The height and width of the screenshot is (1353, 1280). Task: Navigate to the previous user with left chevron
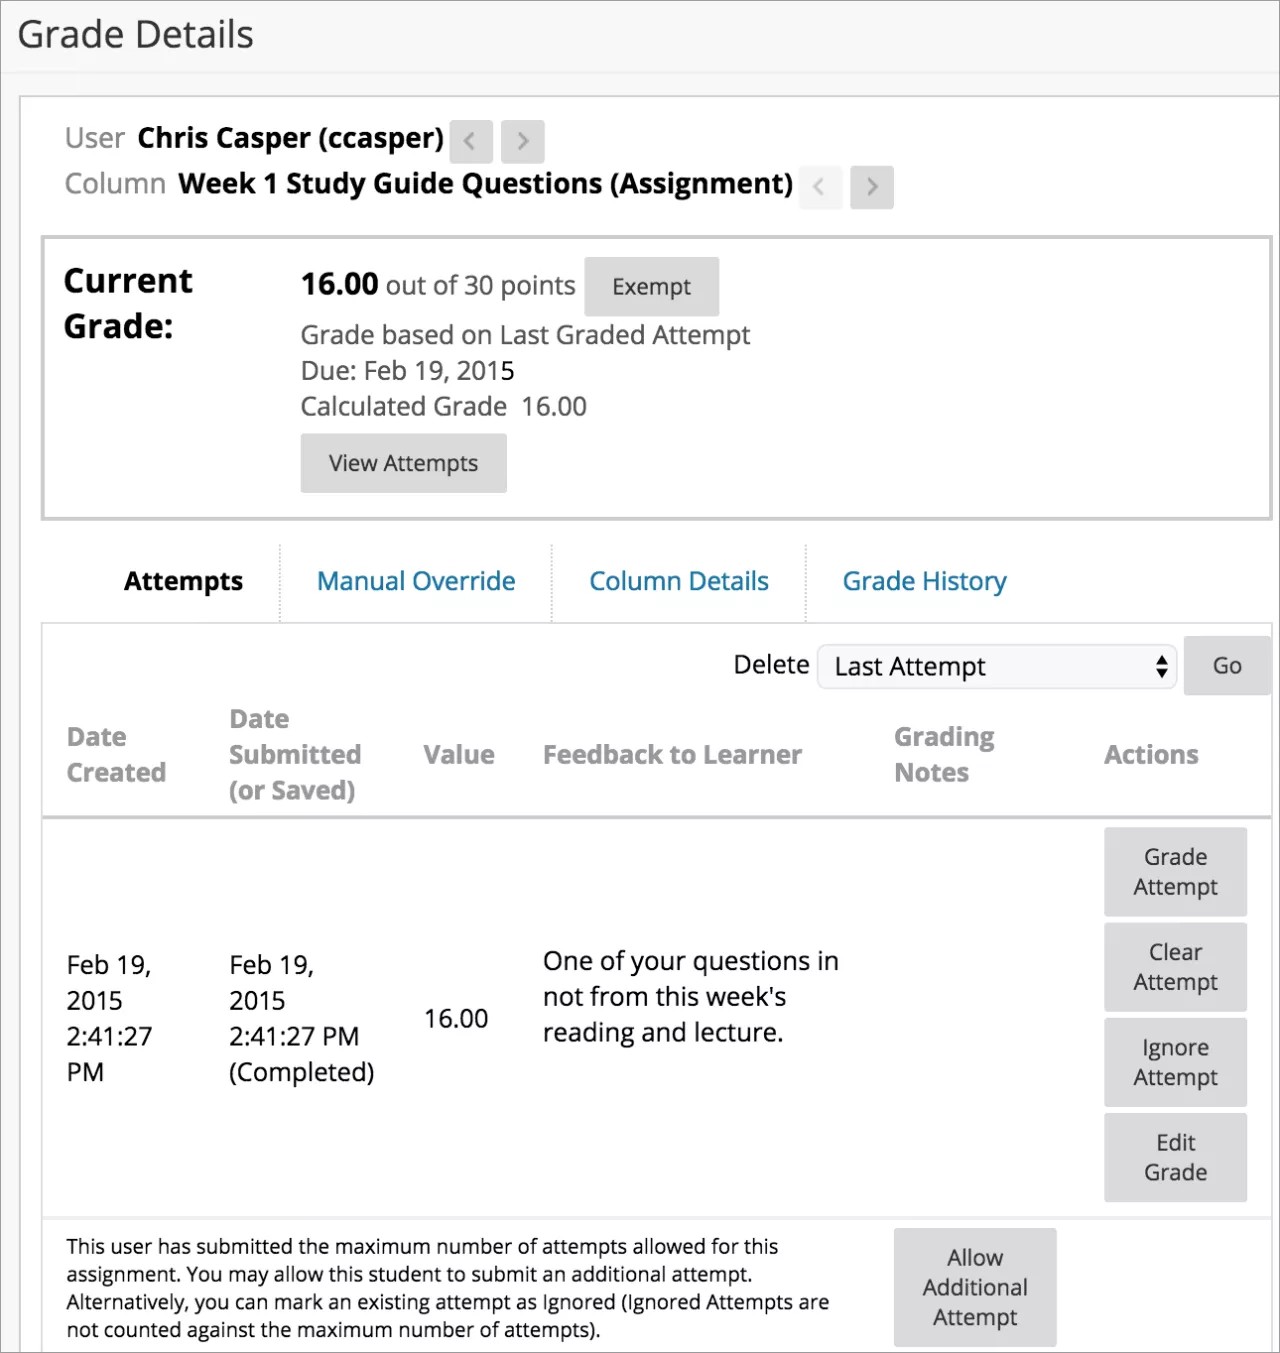470,141
